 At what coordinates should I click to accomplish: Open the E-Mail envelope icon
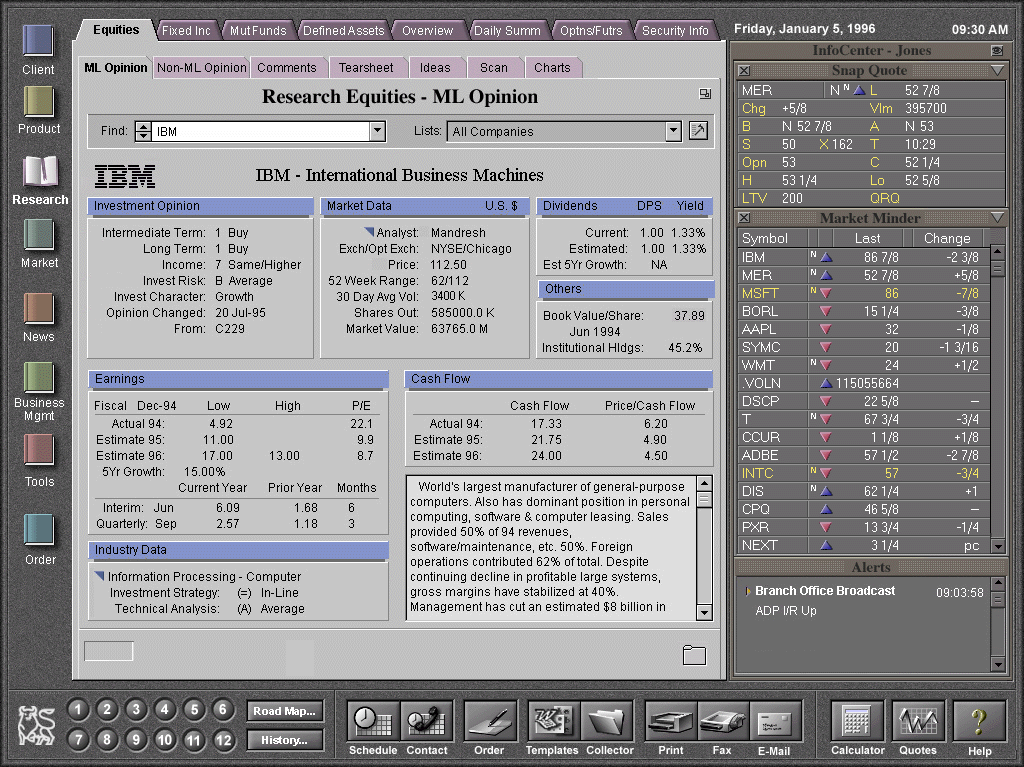[775, 721]
